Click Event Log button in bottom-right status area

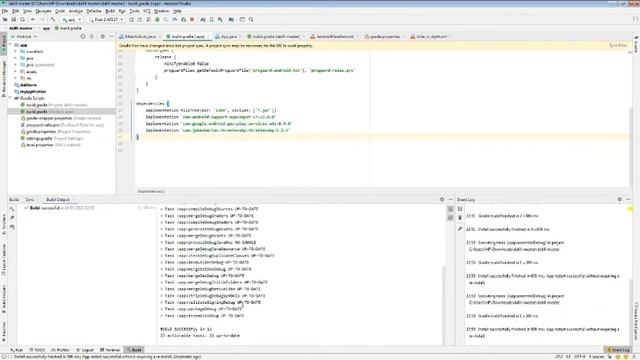click(x=618, y=350)
